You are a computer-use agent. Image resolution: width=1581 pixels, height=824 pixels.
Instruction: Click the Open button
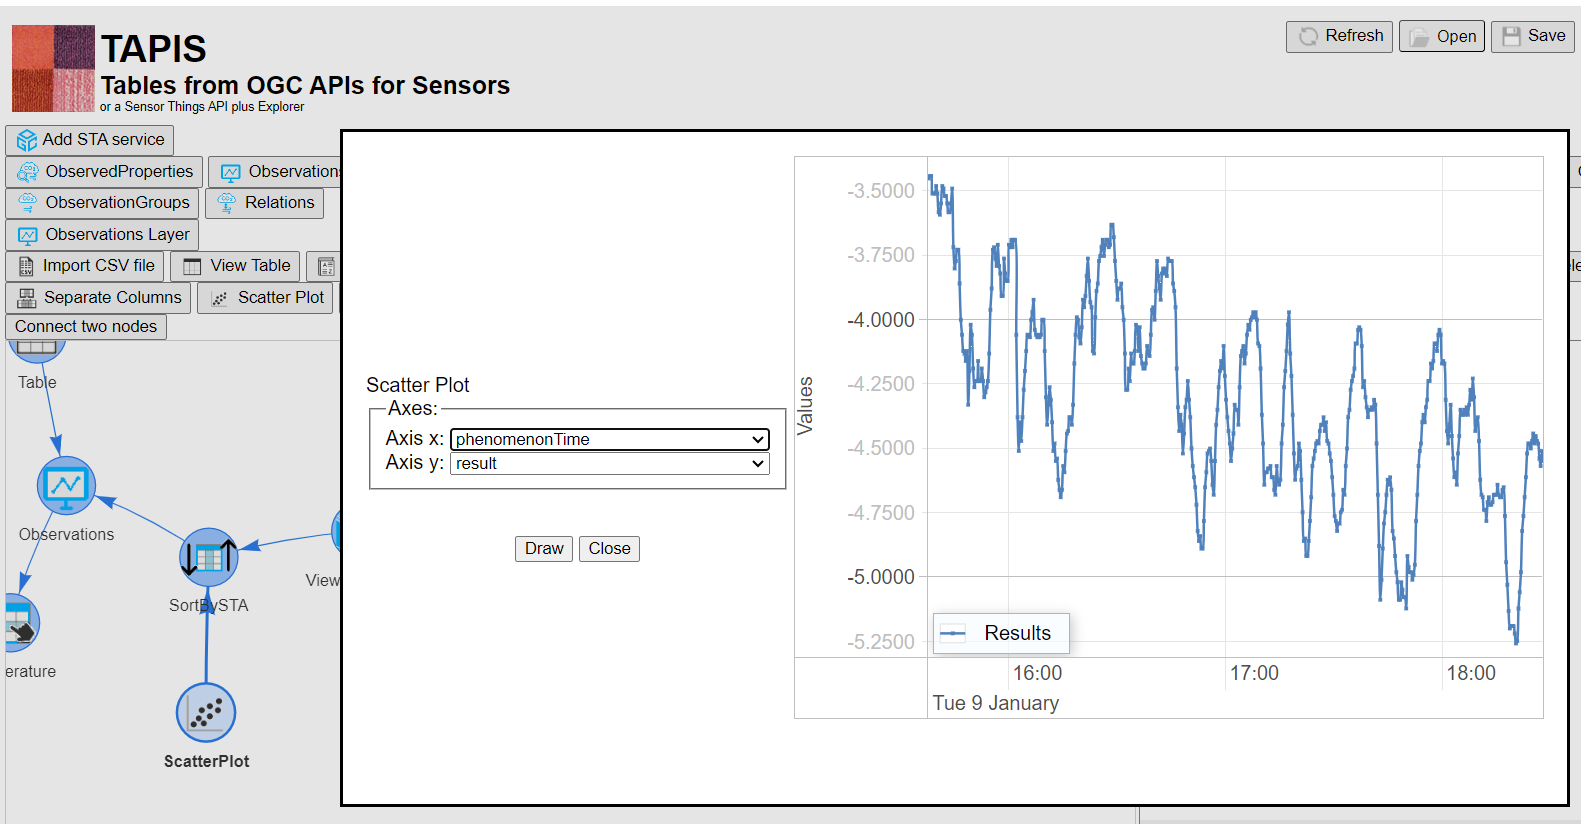(x=1442, y=36)
